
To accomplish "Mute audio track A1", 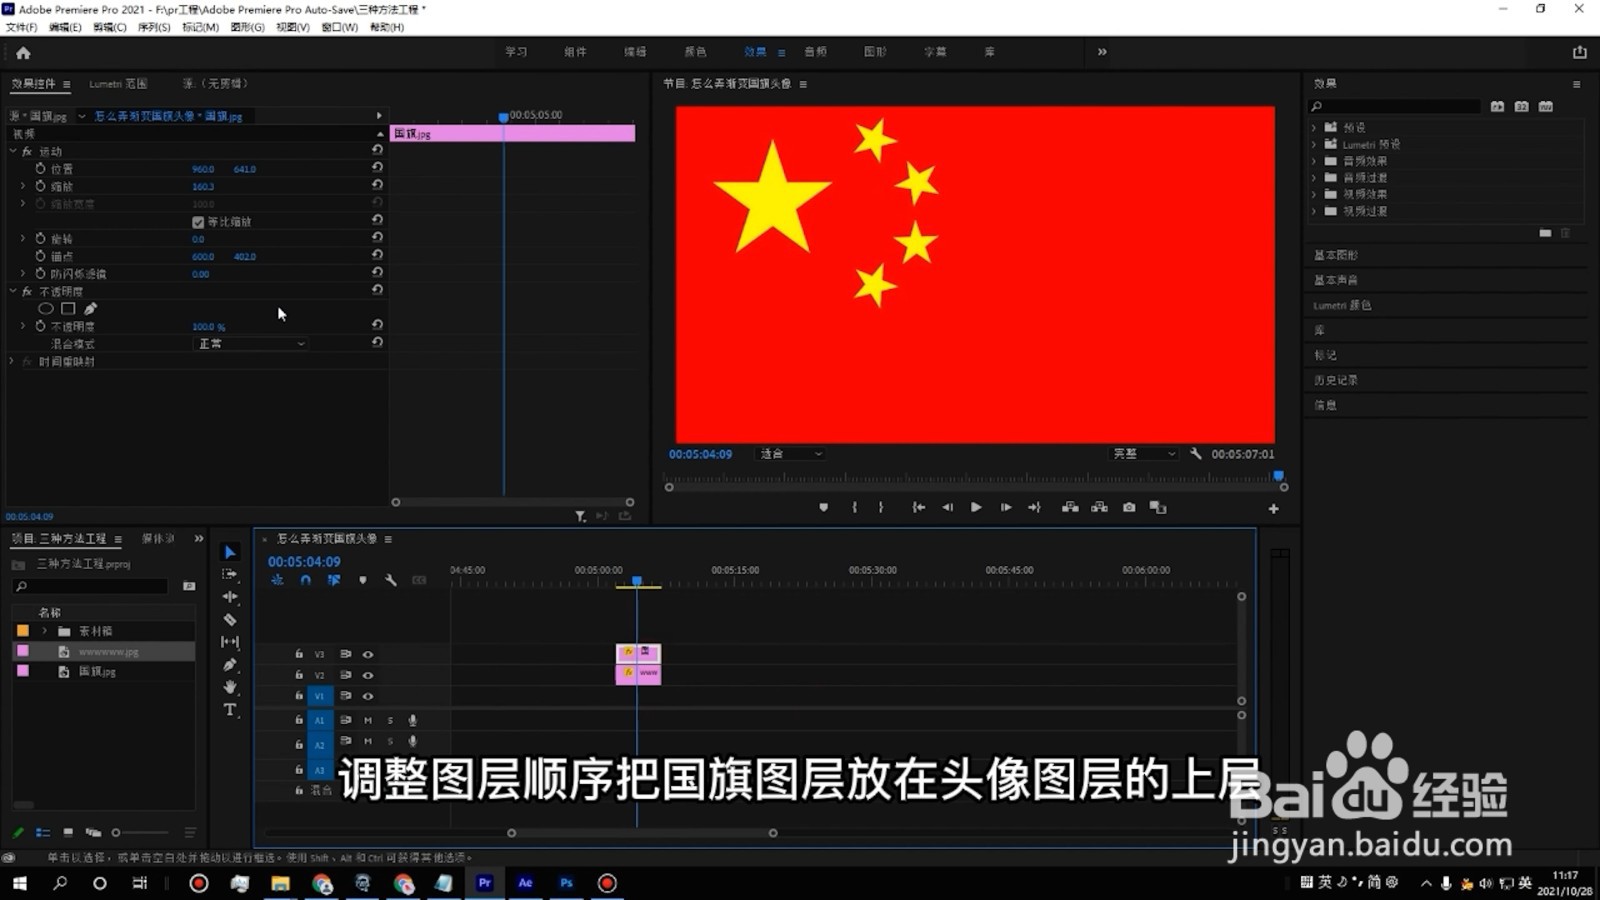I will 368,720.
